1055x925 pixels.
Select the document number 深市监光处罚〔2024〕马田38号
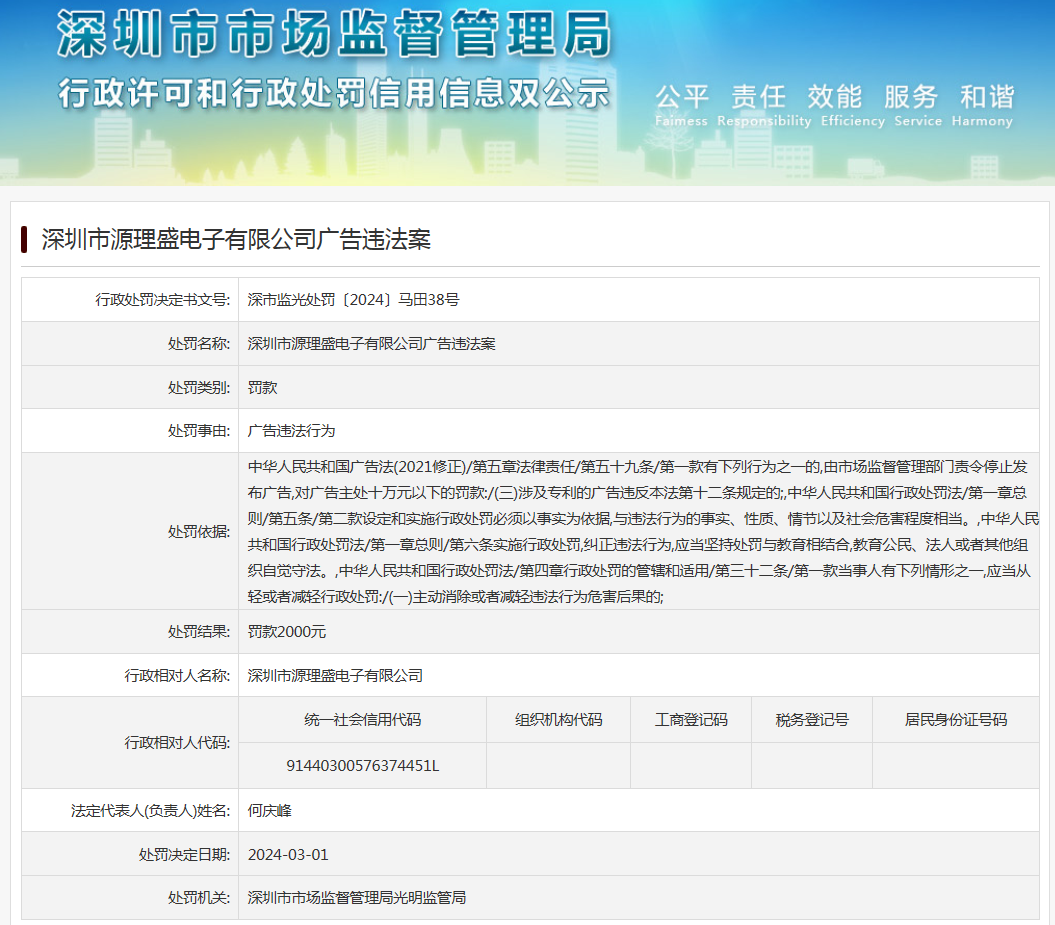point(353,300)
